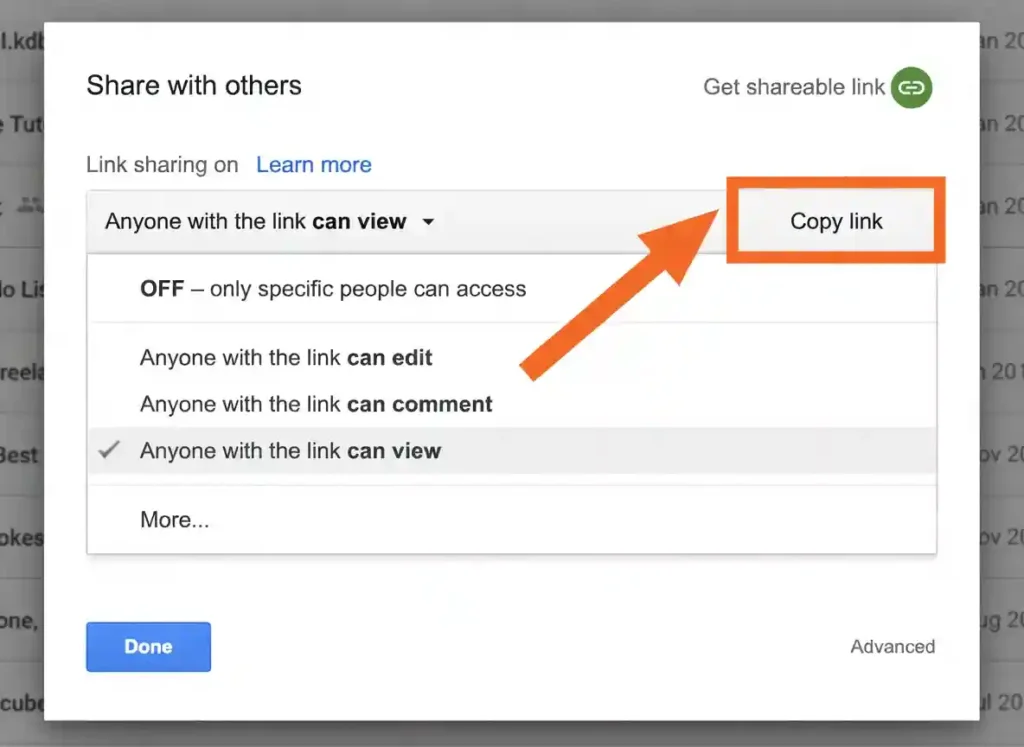Select OFF – only specific people can access
The height and width of the screenshot is (747, 1024).
512,289
